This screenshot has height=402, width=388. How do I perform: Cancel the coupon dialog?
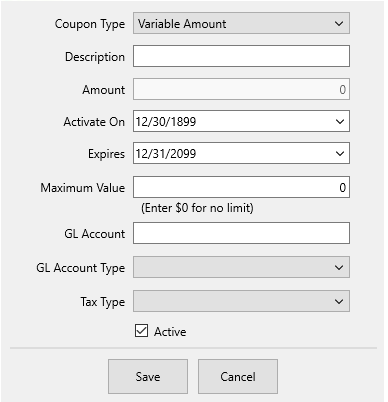[238, 377]
